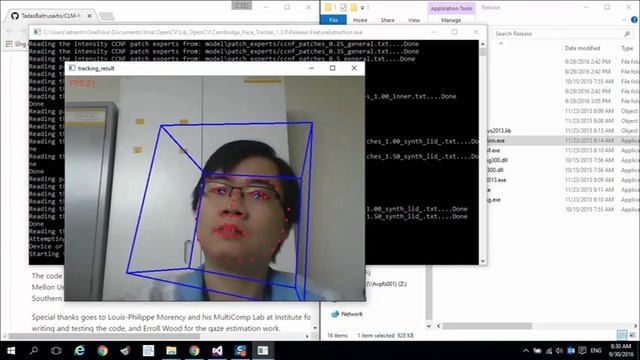Click sort arrow above Name column
The height and width of the screenshot is (360, 640).
pyautogui.click(x=501, y=43)
